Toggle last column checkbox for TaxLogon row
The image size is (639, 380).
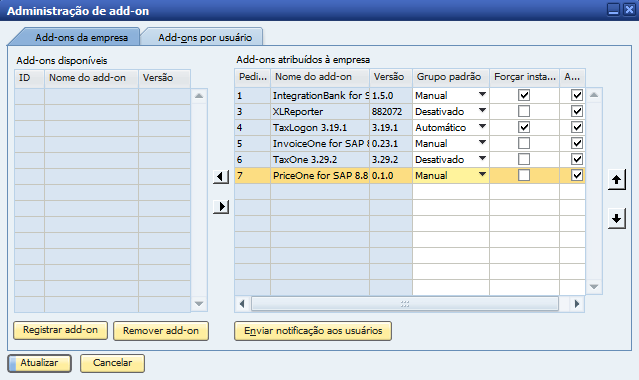pos(577,127)
